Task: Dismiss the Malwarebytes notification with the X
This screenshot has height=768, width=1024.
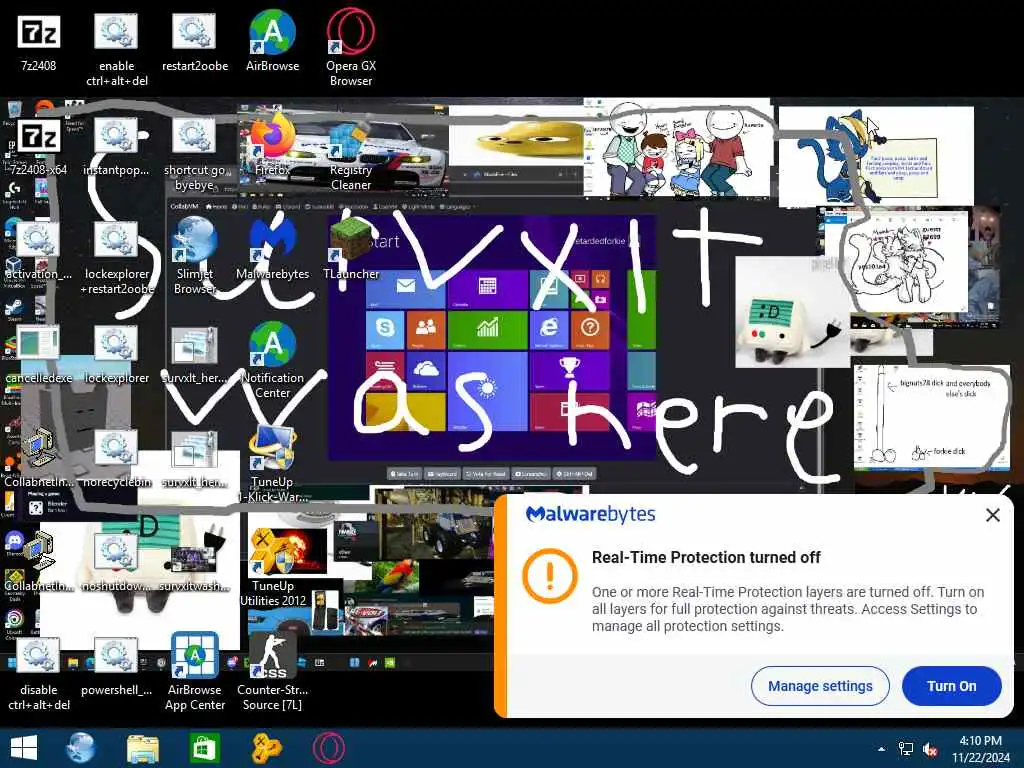Action: point(992,515)
